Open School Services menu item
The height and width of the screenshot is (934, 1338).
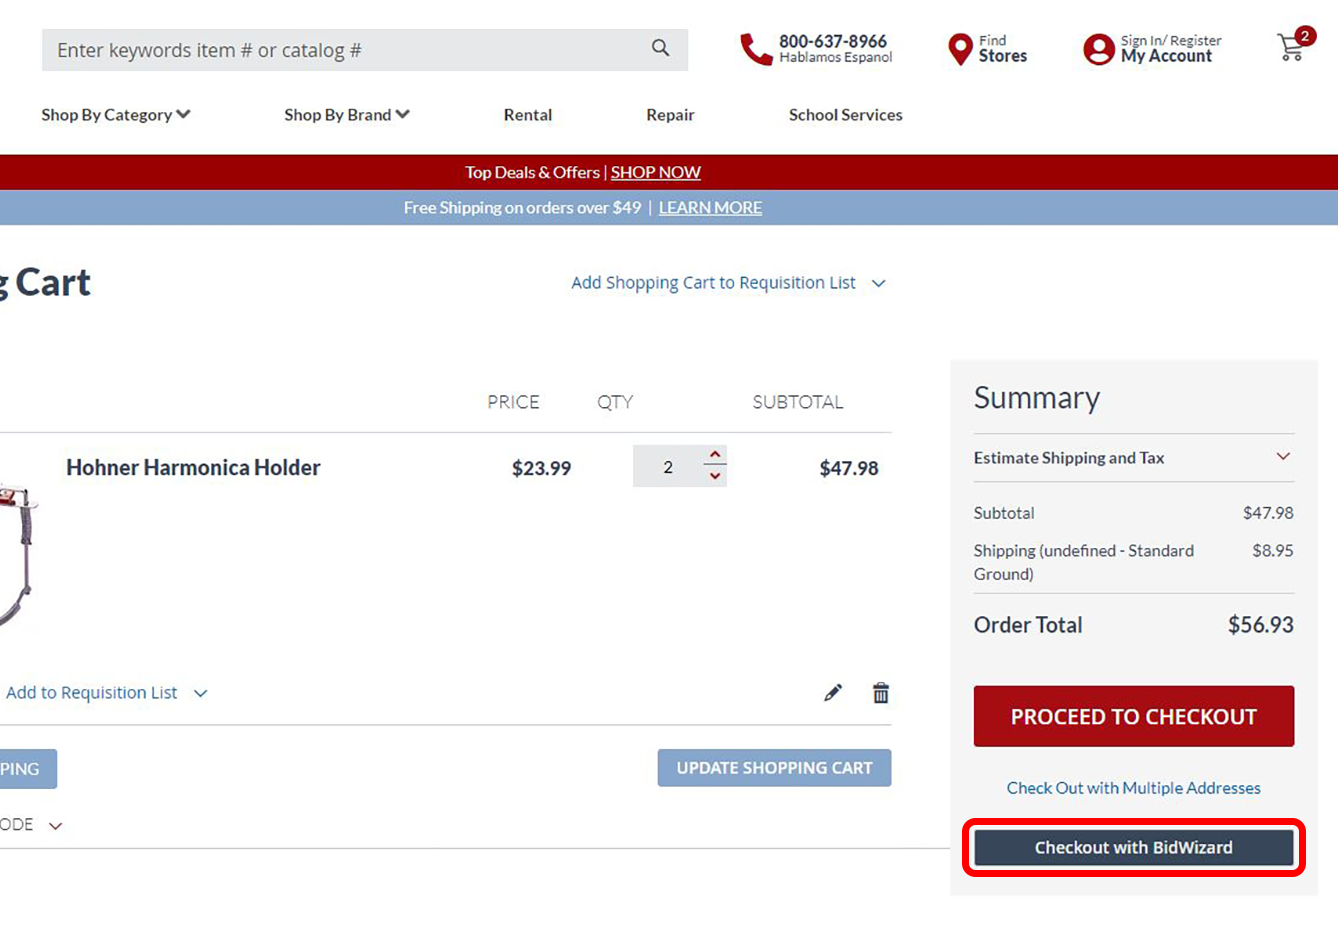pos(845,115)
